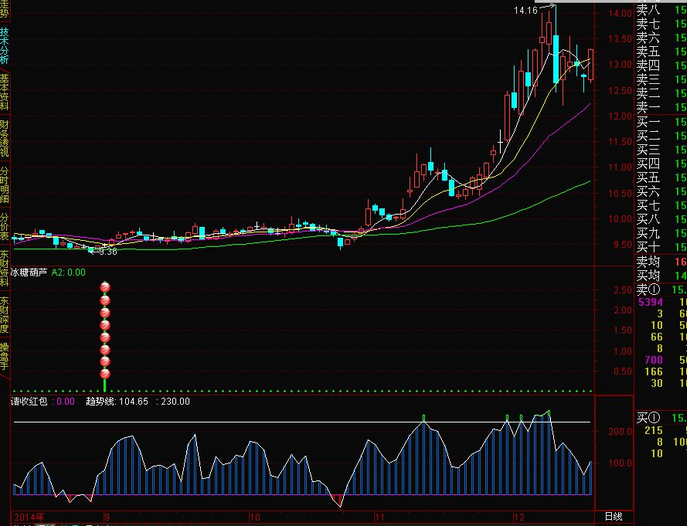This screenshot has height=529, width=687.
Task: Click the 买均 average buy row
Action: [x=661, y=276]
